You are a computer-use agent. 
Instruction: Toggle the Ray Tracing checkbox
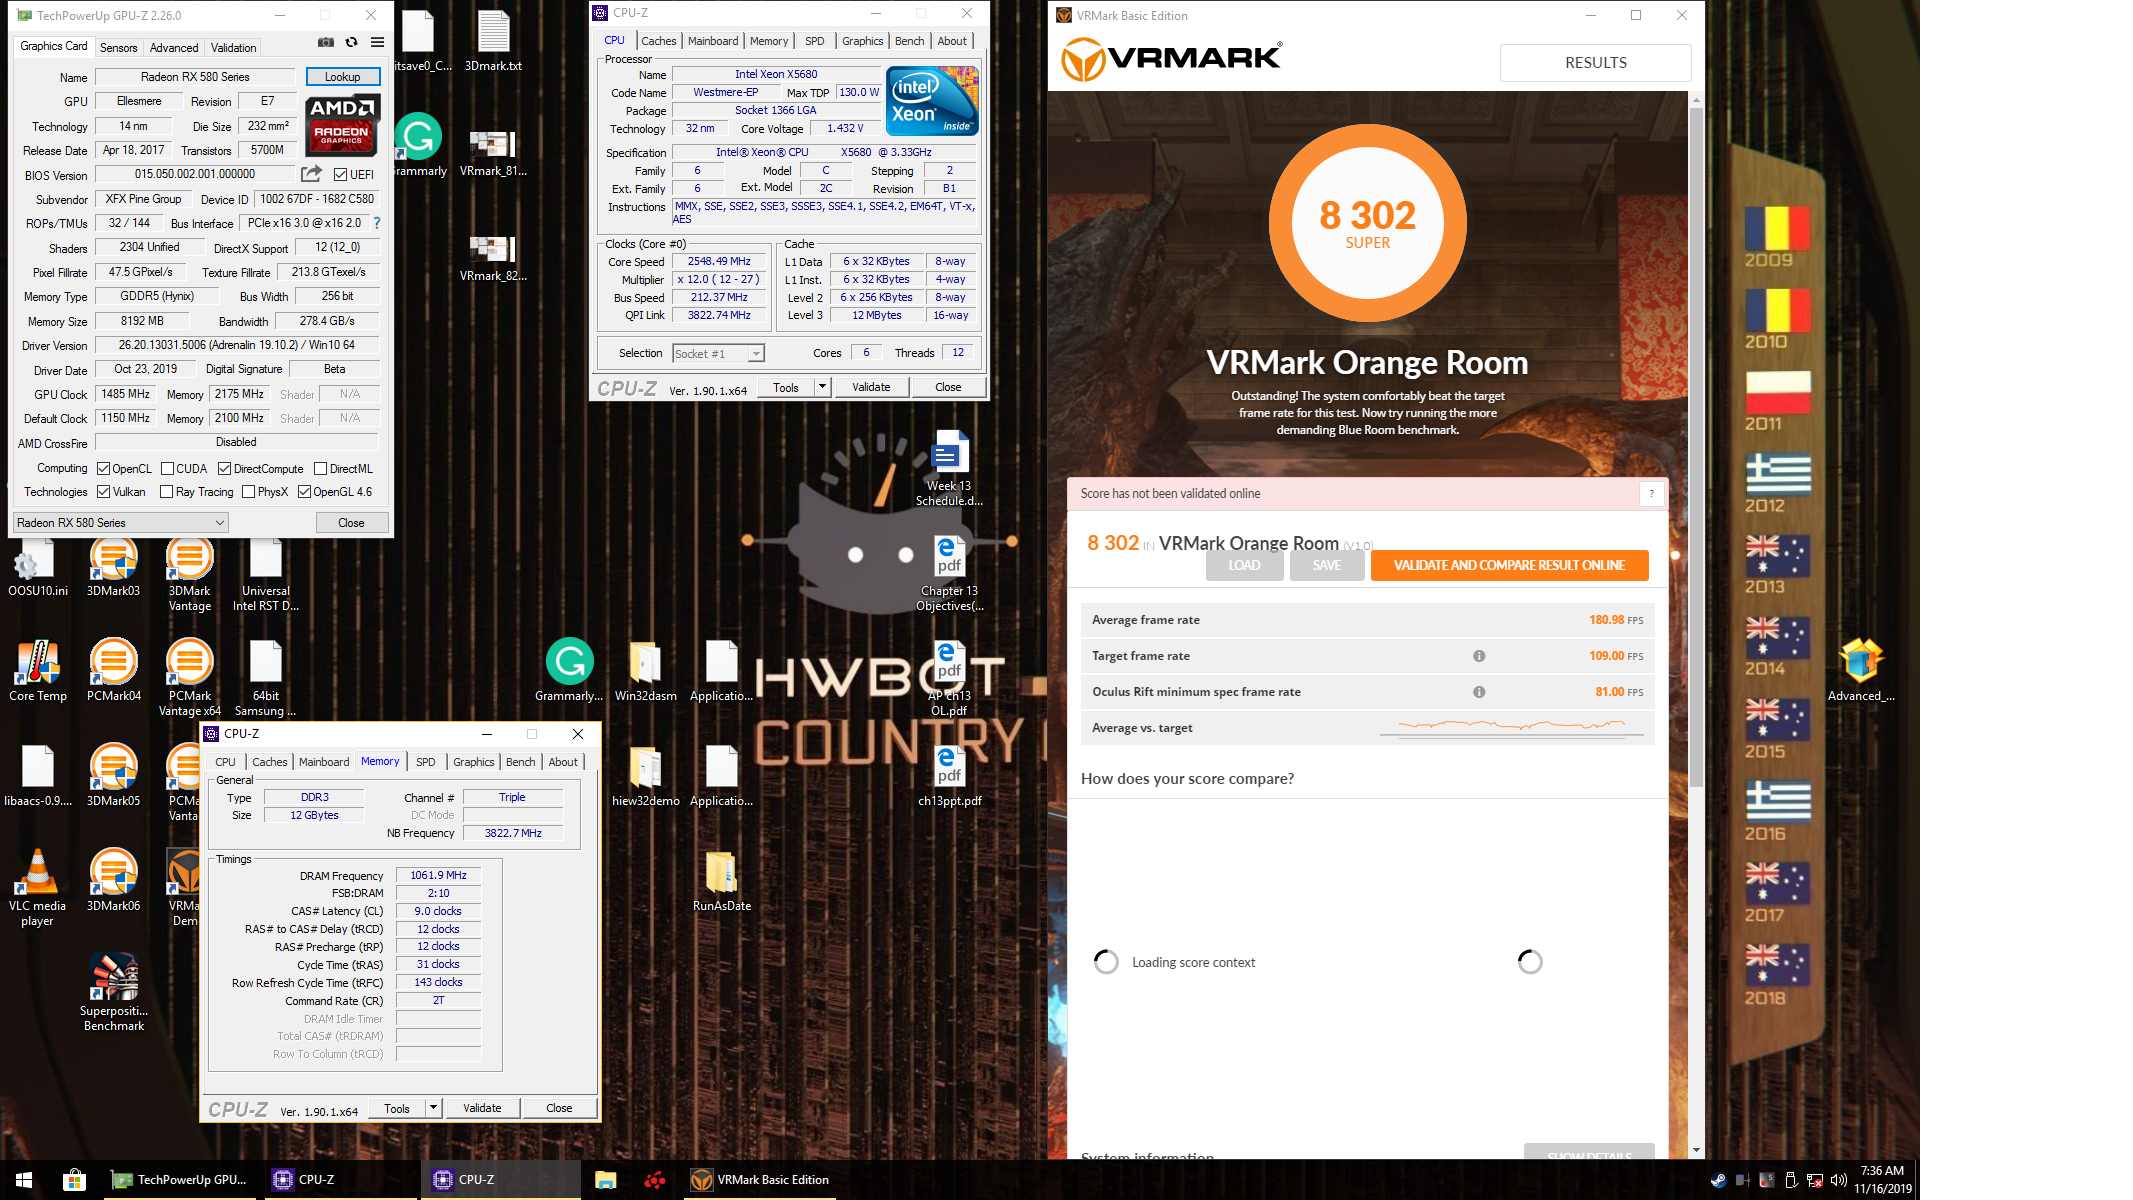point(167,491)
